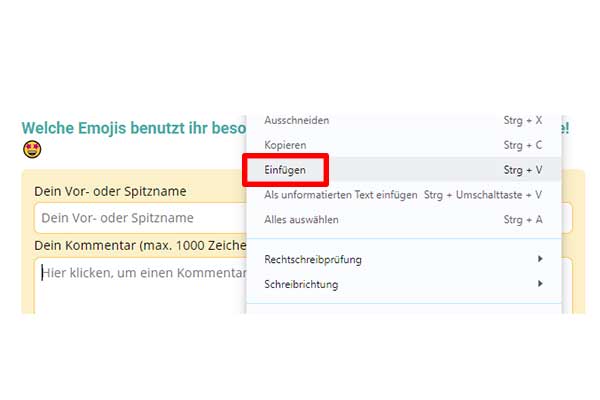Viewport: 600px width, 400px height.
Task: Select Kopieren in the context menu
Action: point(285,145)
